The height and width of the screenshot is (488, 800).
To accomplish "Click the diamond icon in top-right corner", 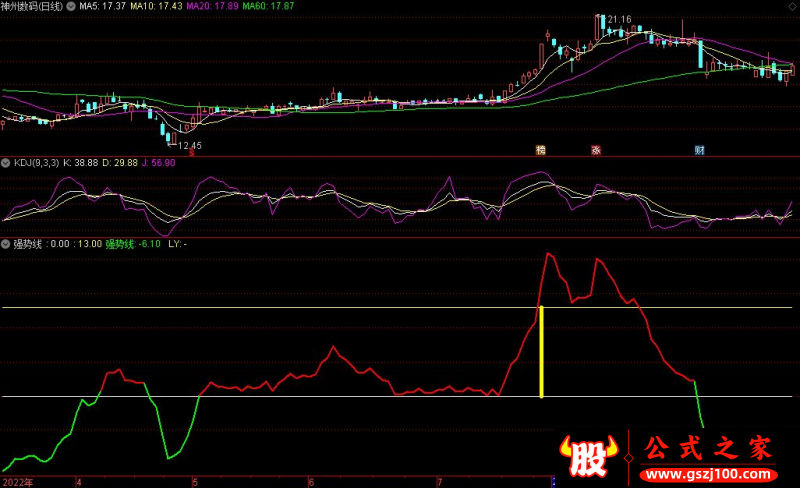I will pos(792,7).
